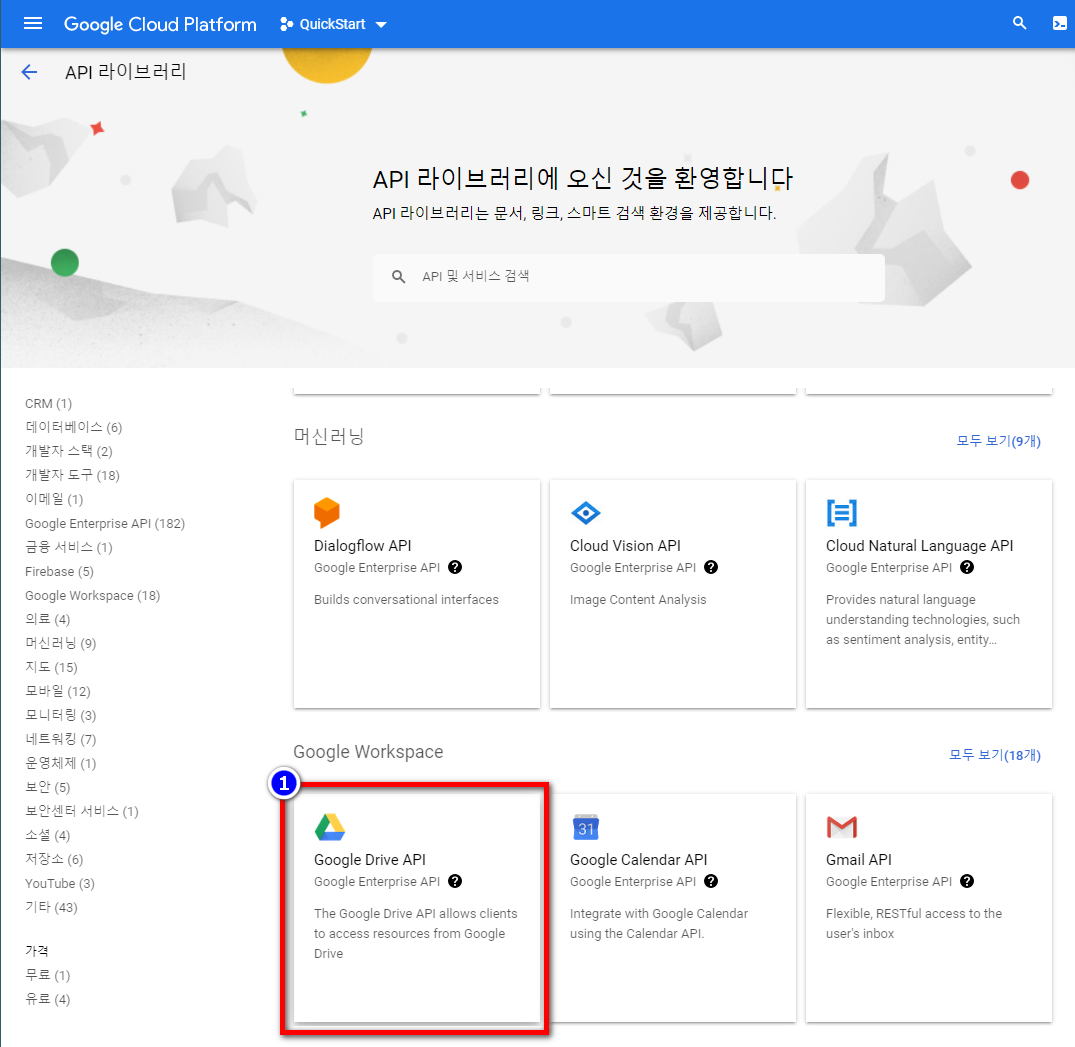
Task: Click help icon on Google Calendar API card
Action: point(711,881)
